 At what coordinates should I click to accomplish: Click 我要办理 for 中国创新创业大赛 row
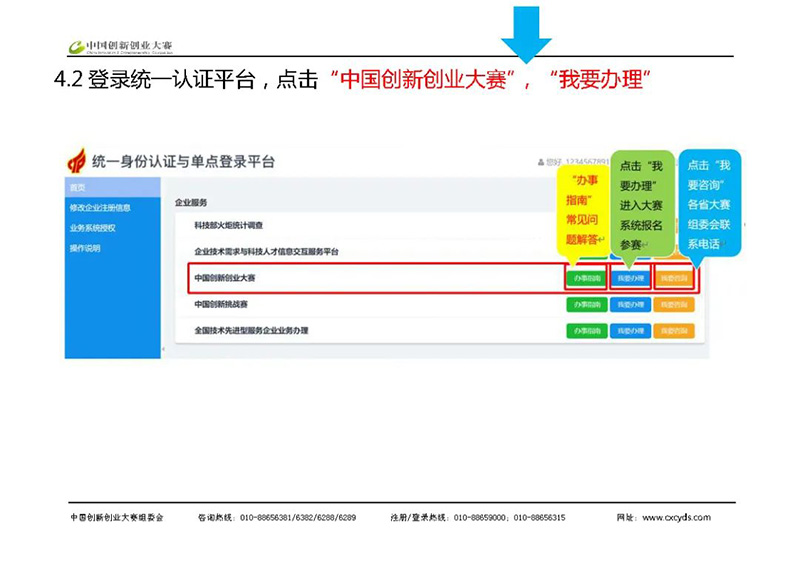pyautogui.click(x=631, y=278)
